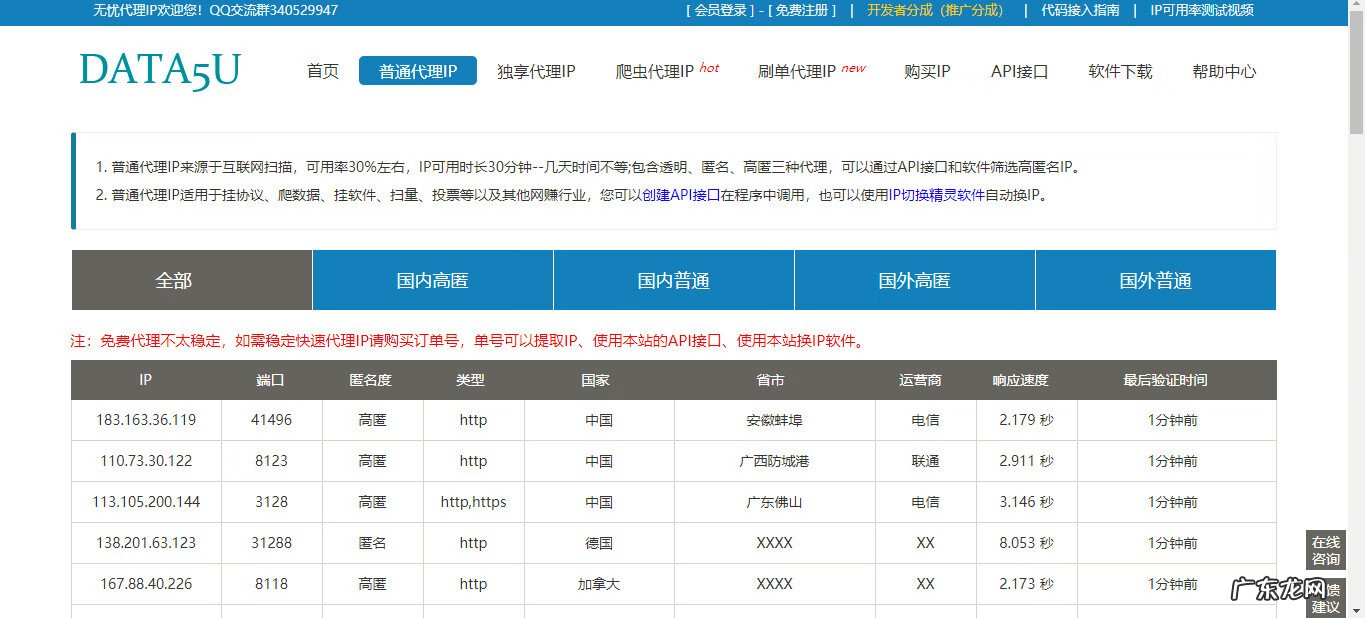Viewport: 1365px width, 618px height.
Task: Switch to the 国内高匿 filter tab
Action: [x=432, y=280]
